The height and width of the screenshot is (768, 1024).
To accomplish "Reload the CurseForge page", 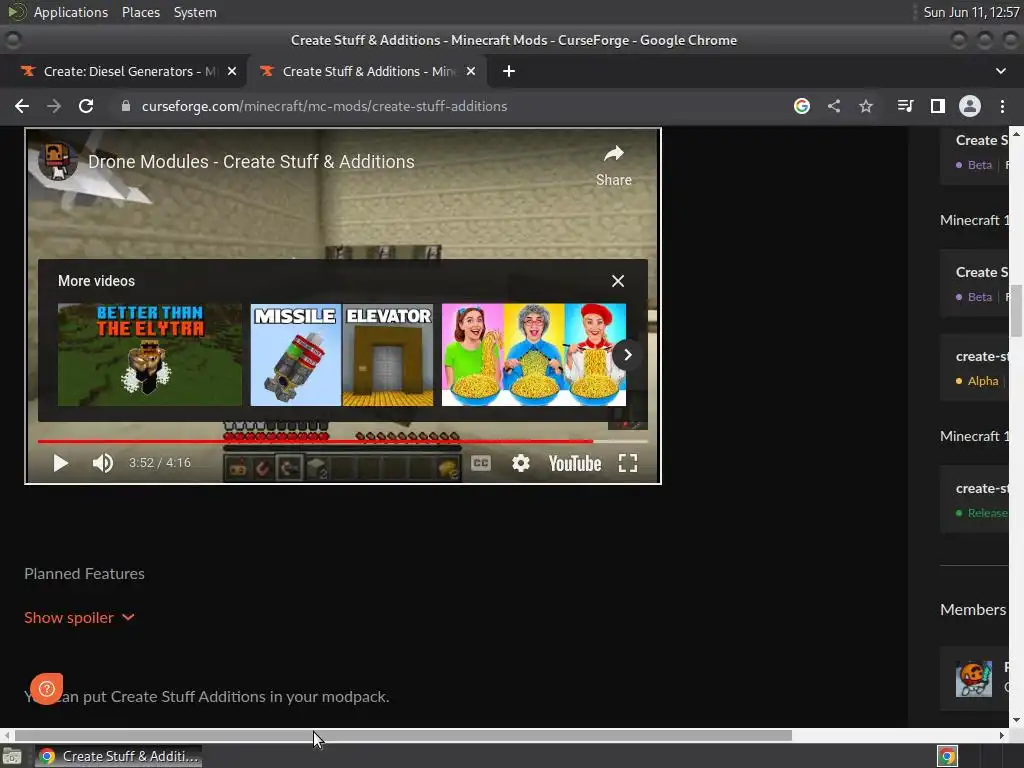I will click(x=86, y=106).
